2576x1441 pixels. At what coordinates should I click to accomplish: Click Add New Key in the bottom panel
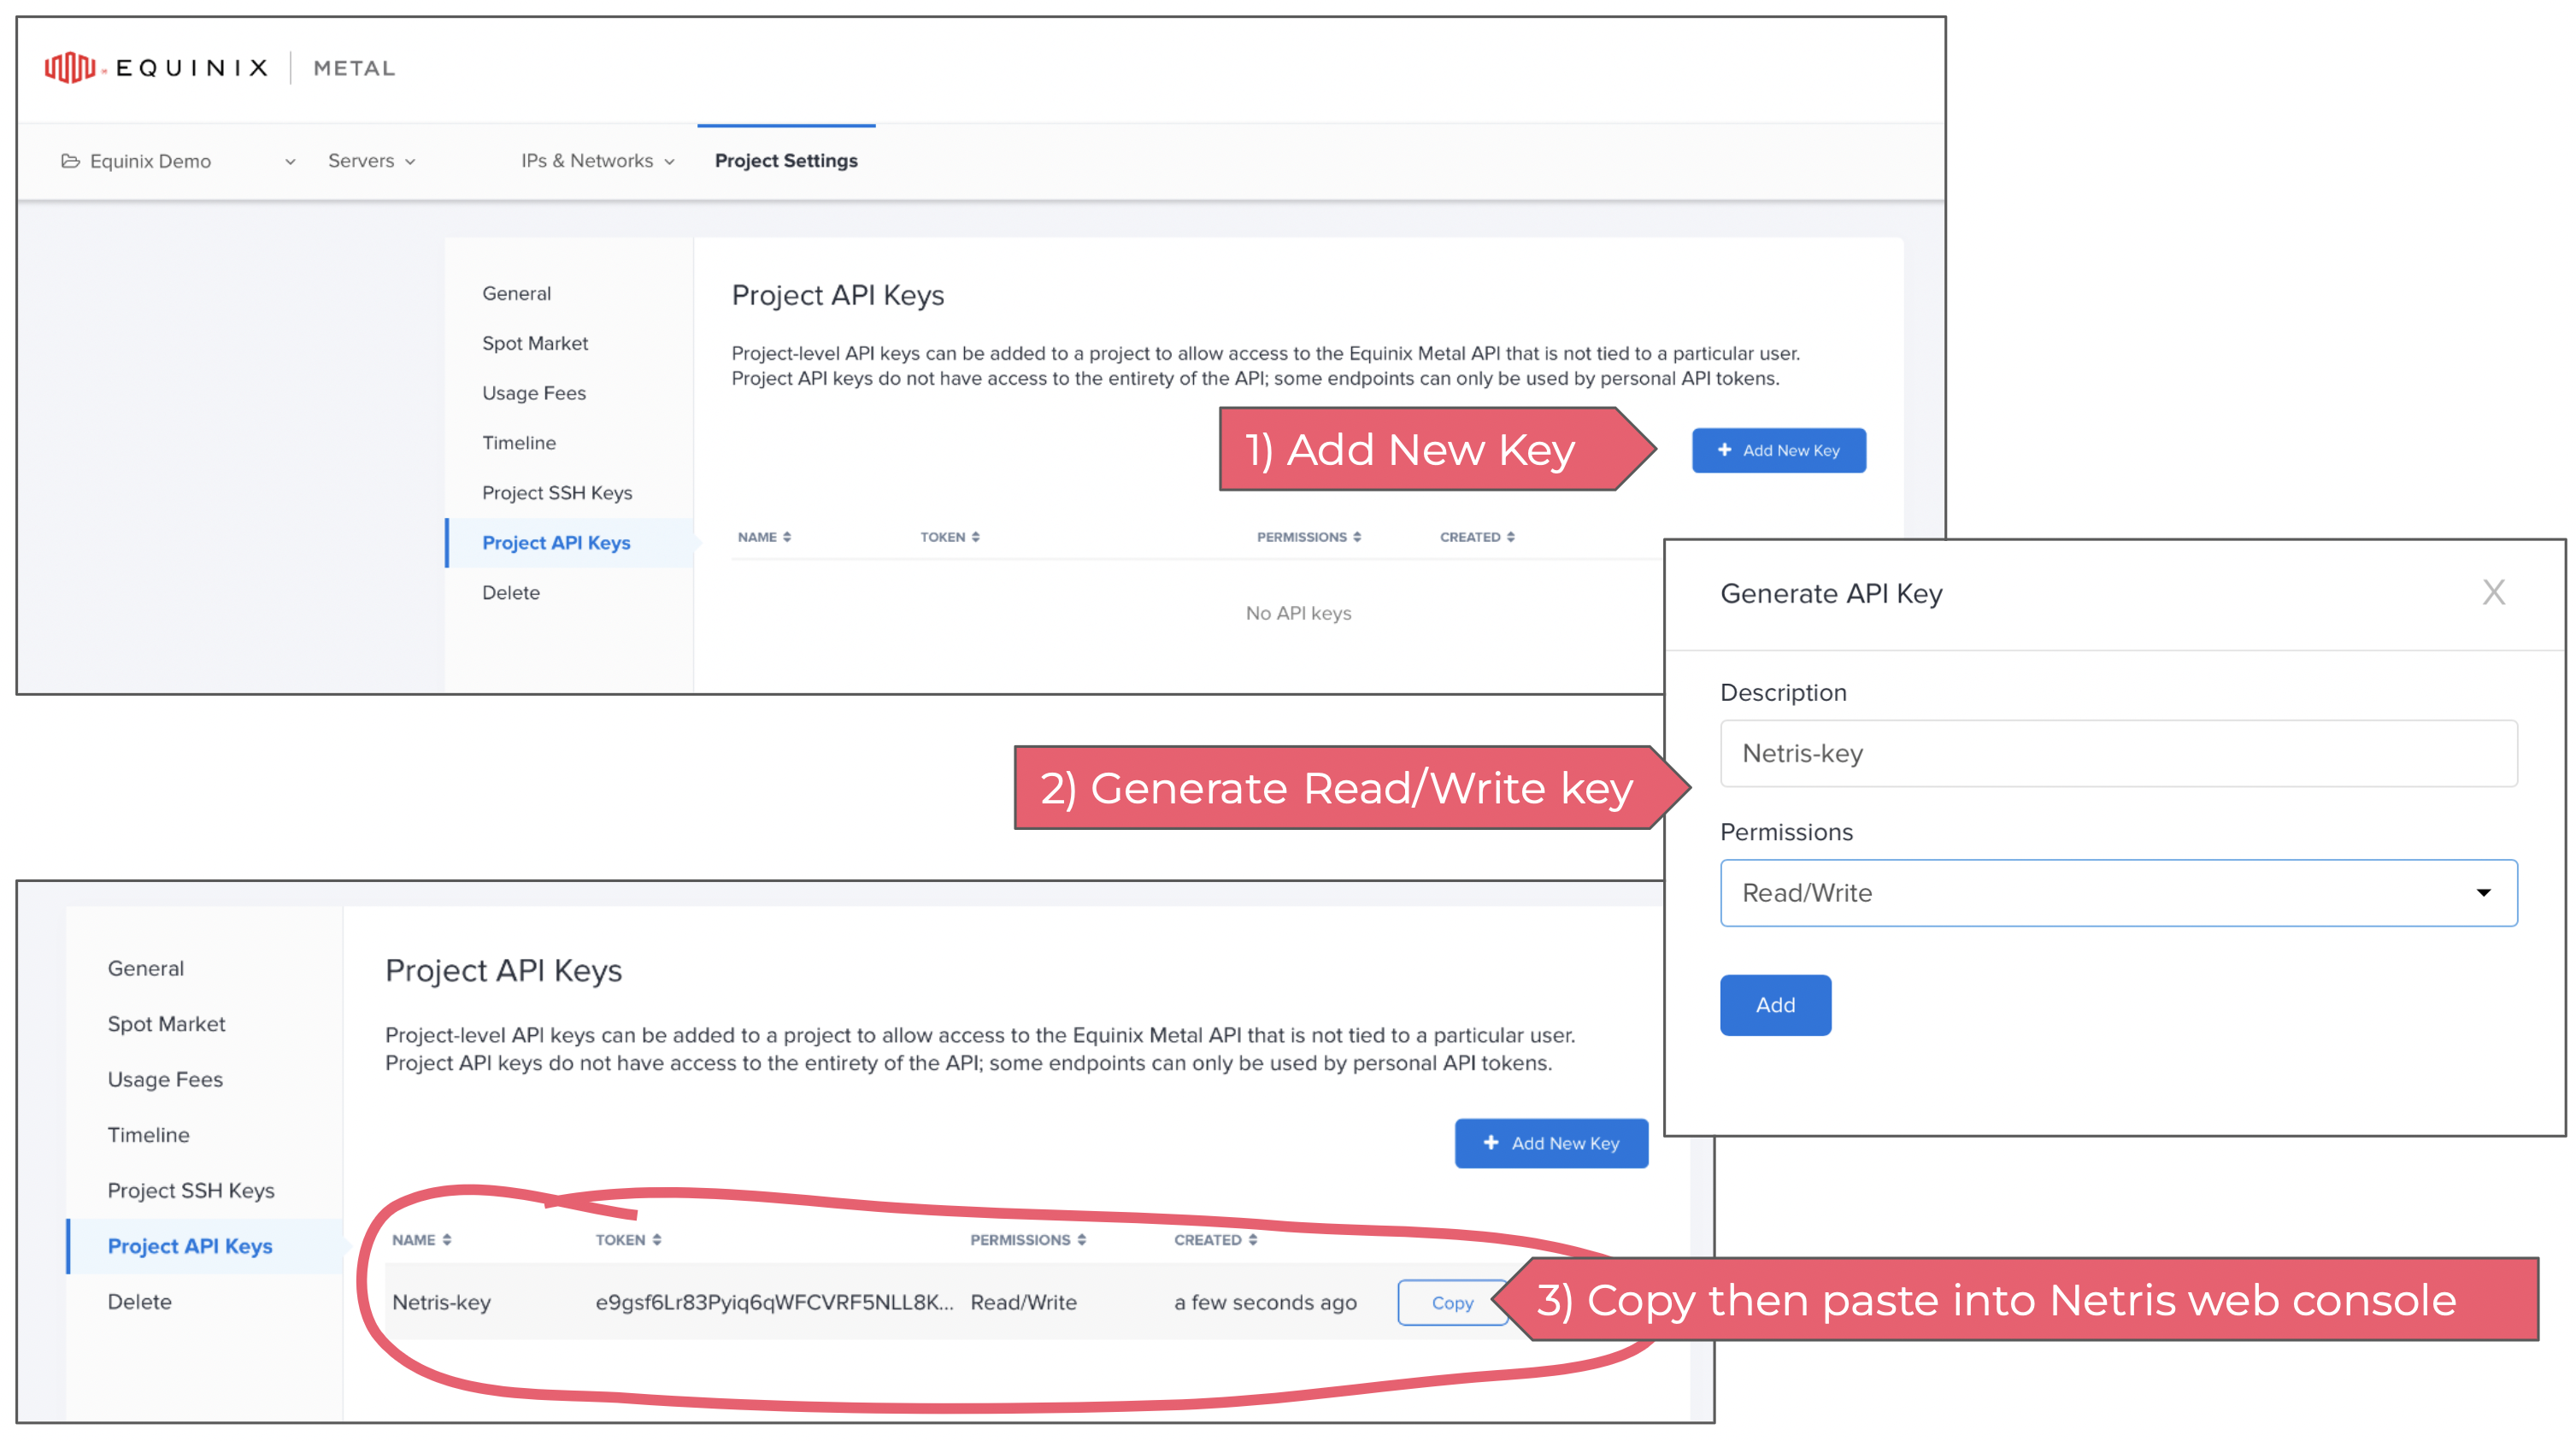1552,1143
